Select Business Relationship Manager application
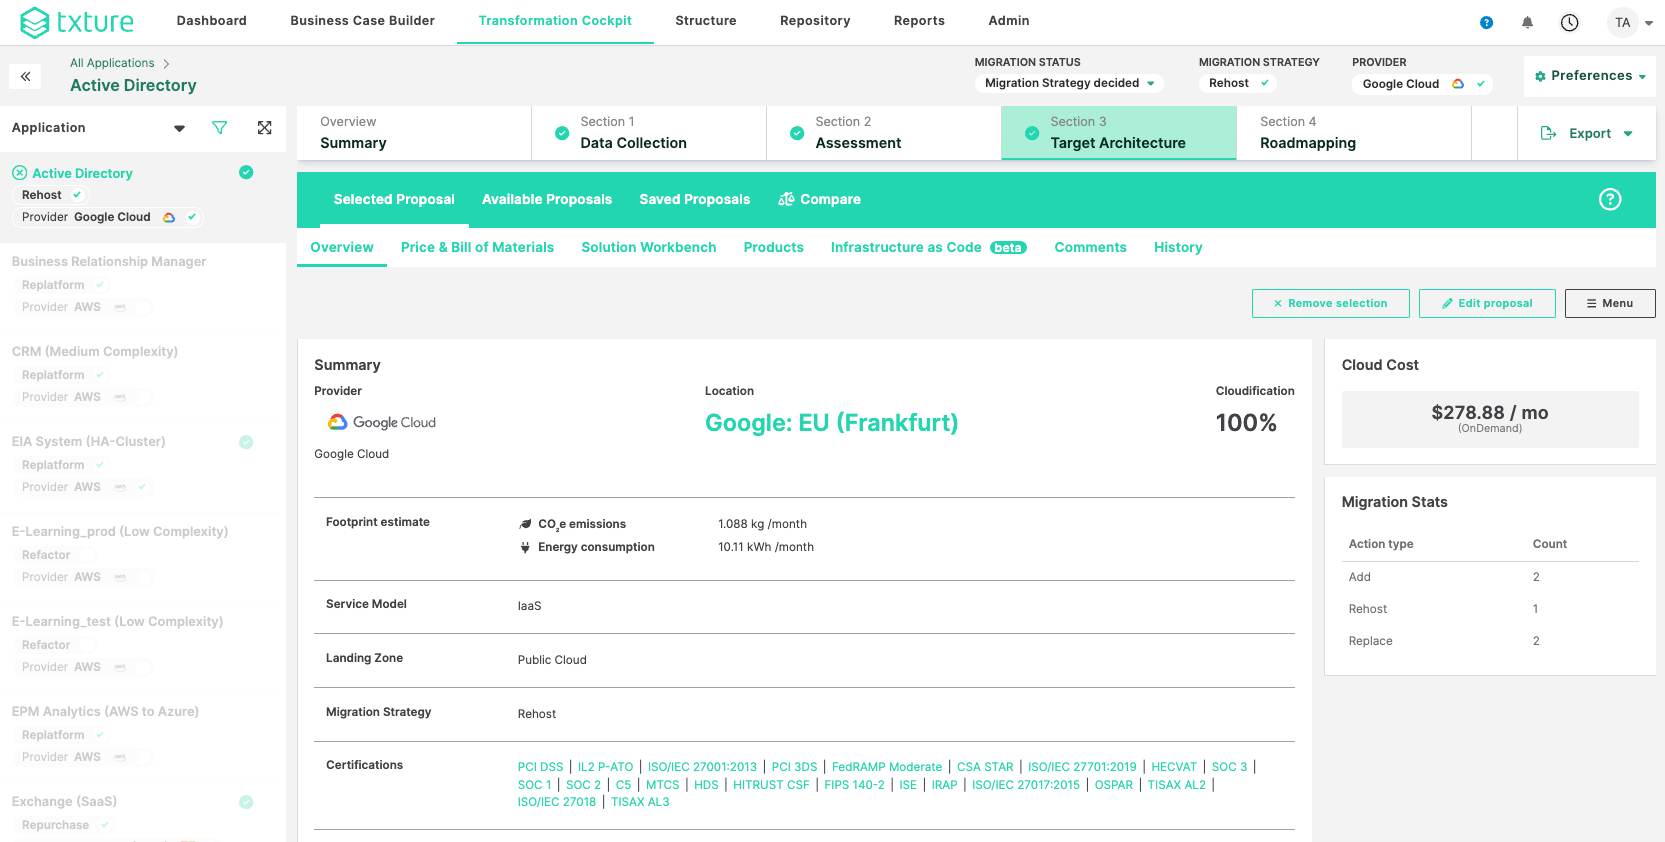 [x=109, y=261]
